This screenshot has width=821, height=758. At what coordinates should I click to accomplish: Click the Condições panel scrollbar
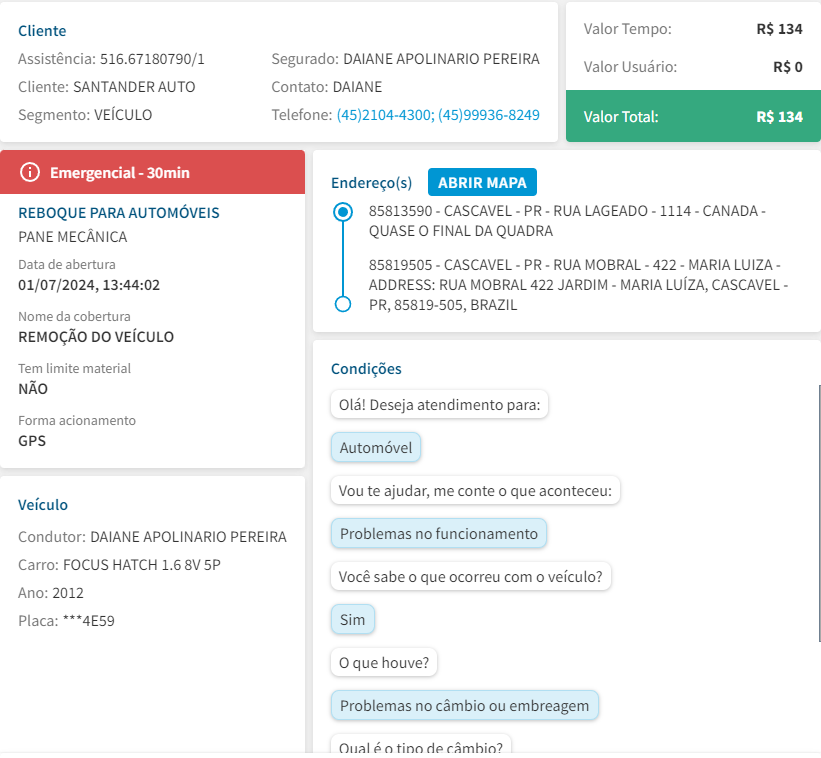[x=818, y=512]
